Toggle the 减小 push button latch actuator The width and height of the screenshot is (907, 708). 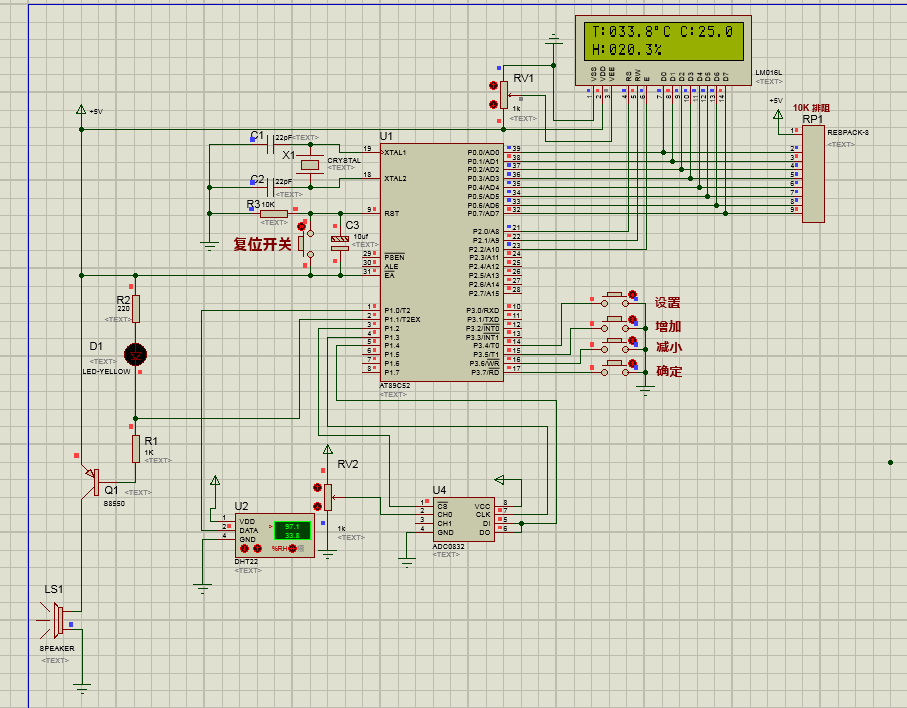pos(632,341)
